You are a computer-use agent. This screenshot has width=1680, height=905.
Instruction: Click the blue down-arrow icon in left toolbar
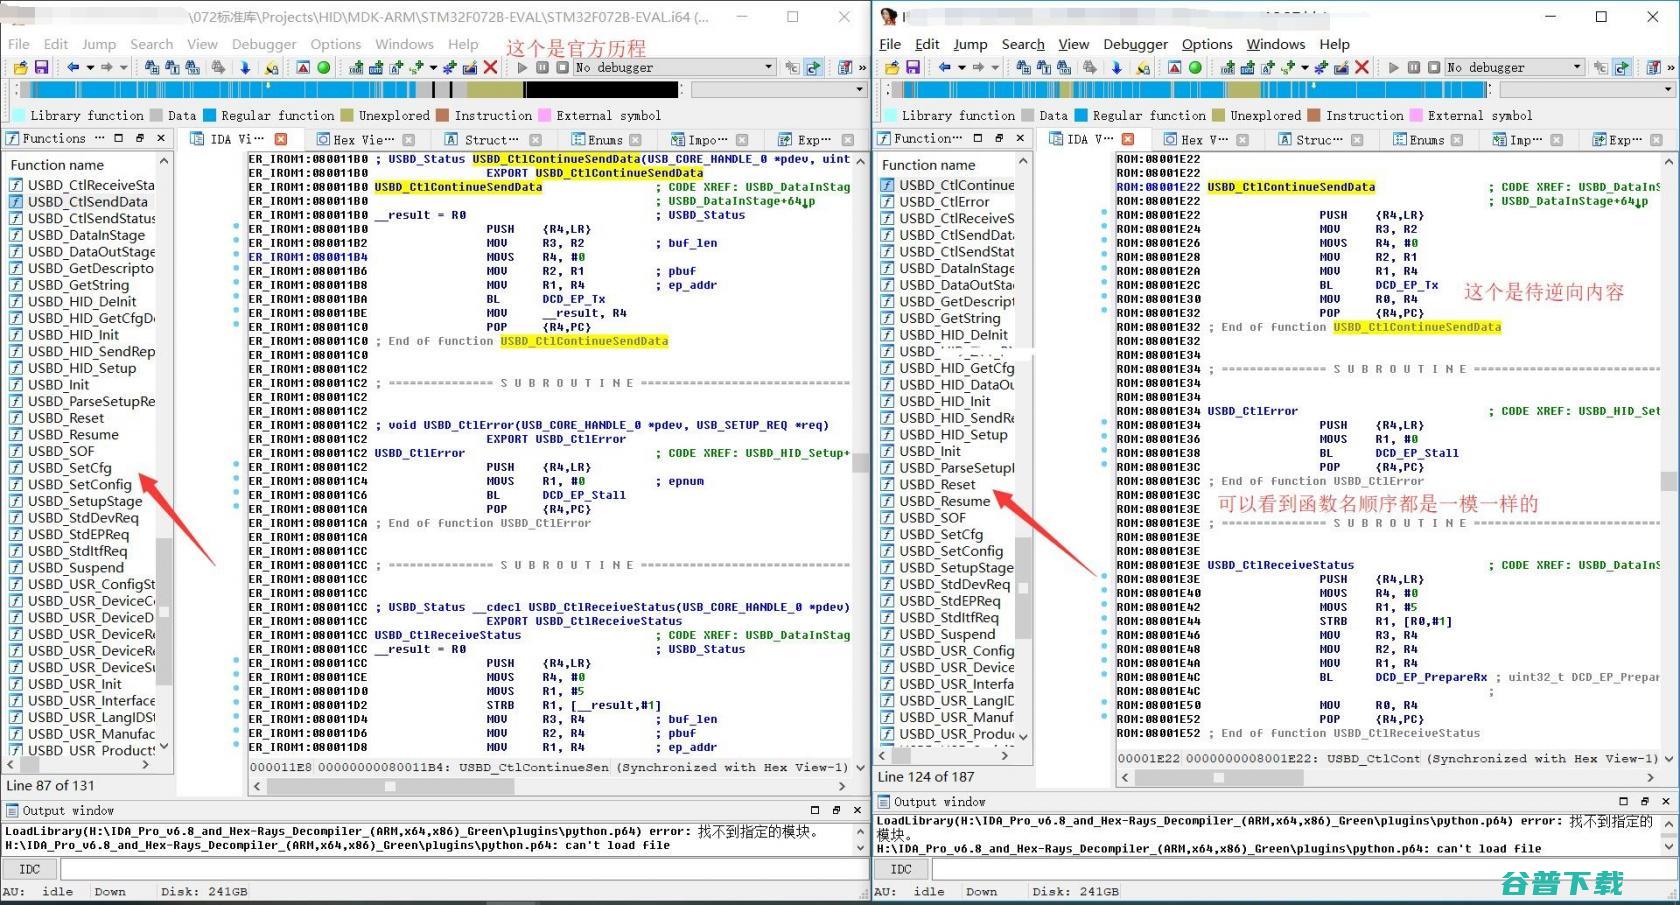tap(245, 67)
